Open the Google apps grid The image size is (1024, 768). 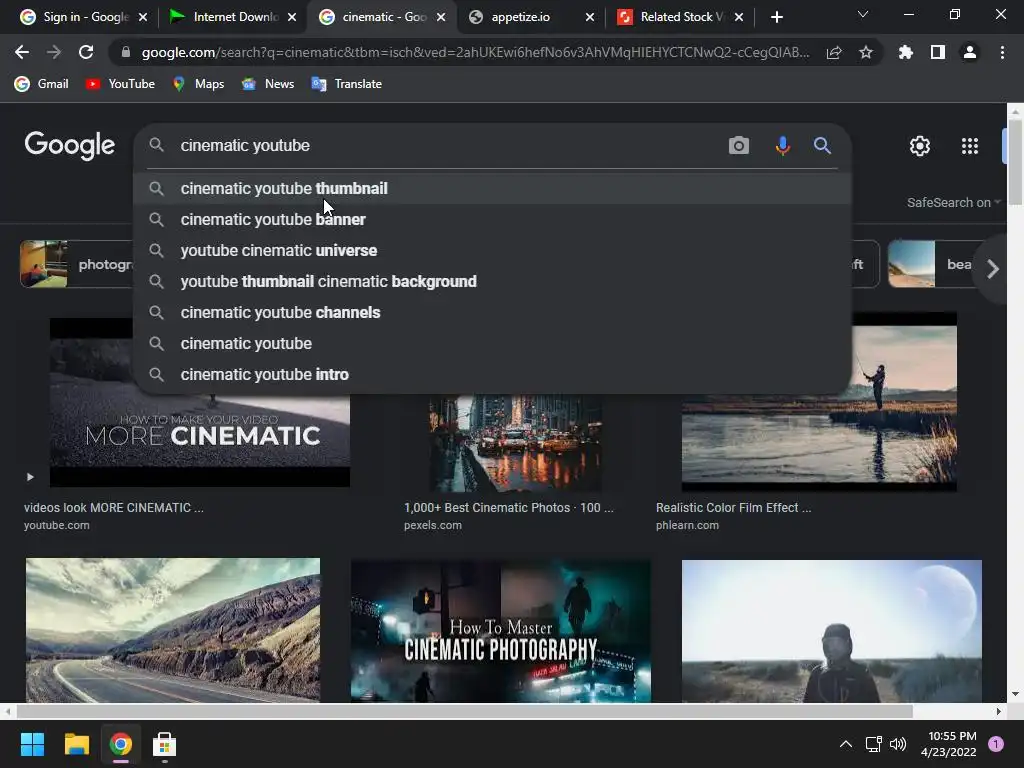click(x=970, y=146)
